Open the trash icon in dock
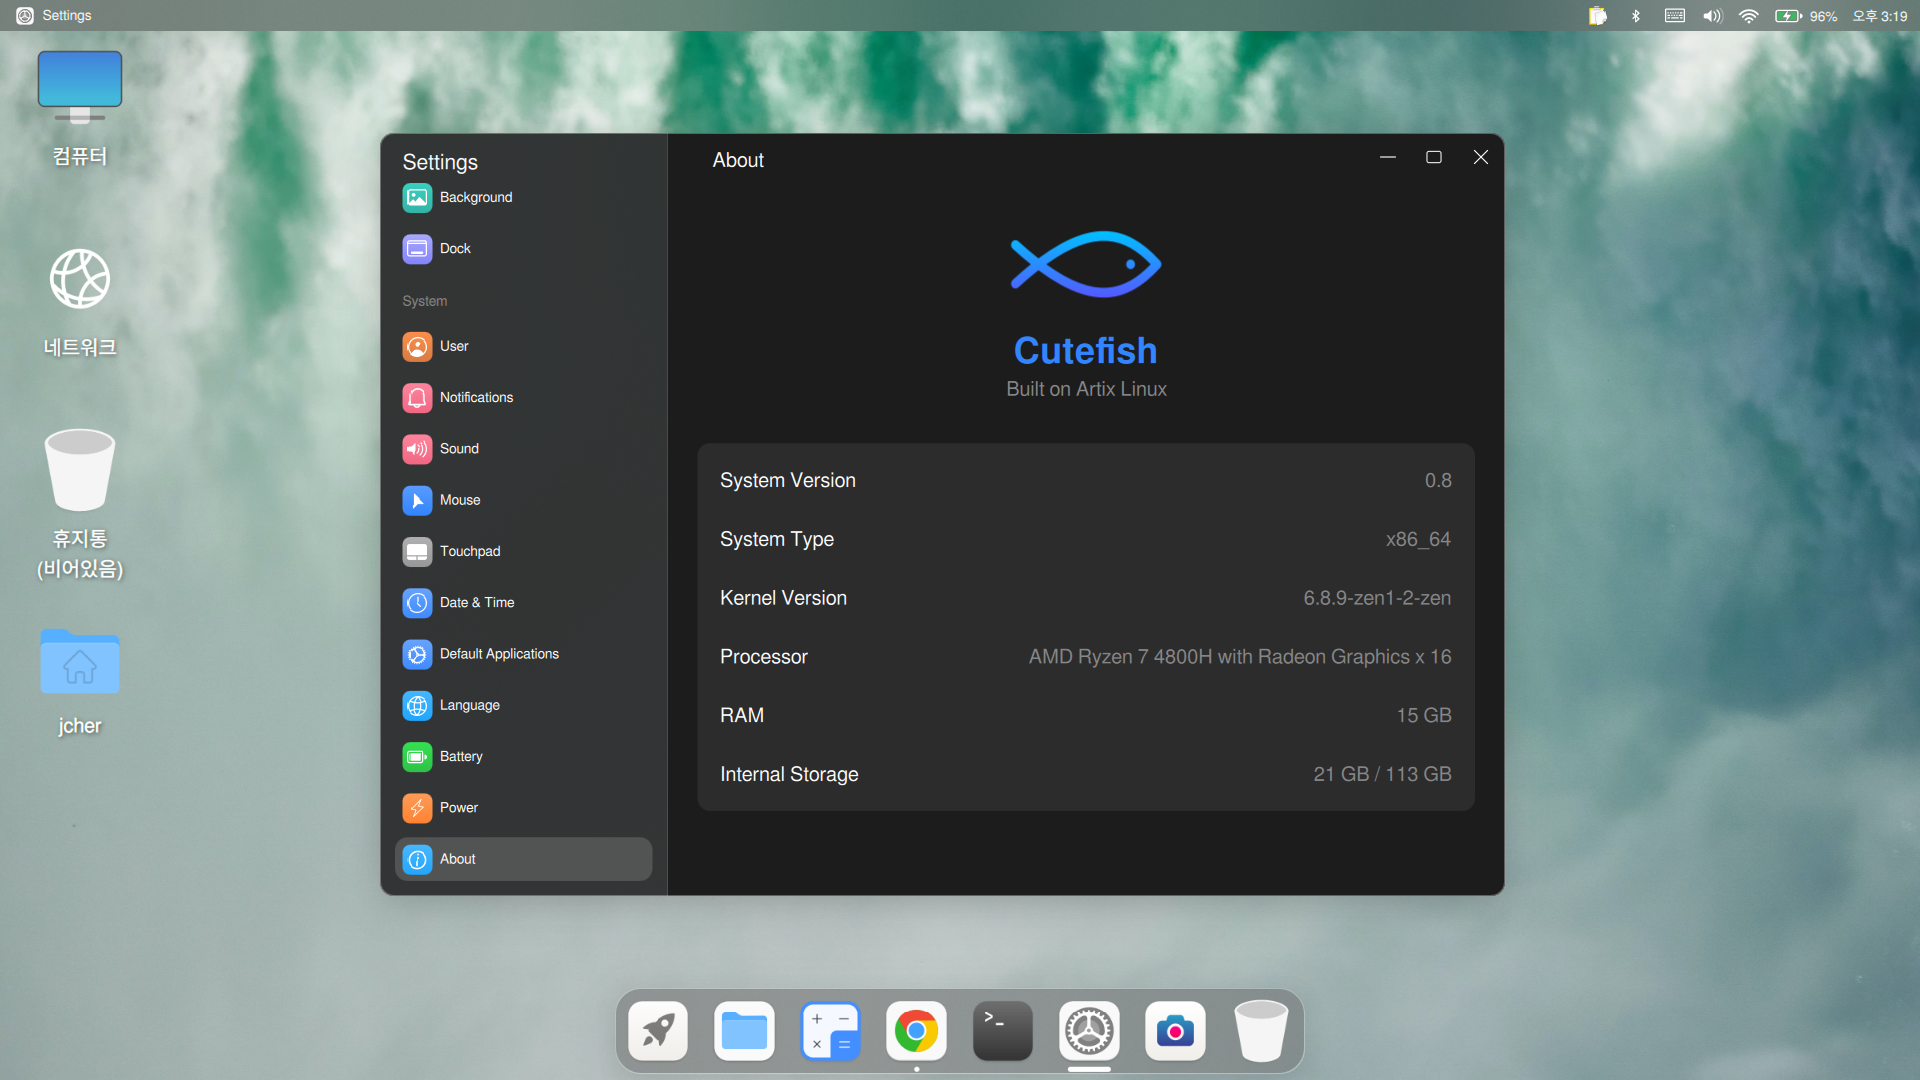This screenshot has width=1920, height=1080. click(x=1261, y=1031)
